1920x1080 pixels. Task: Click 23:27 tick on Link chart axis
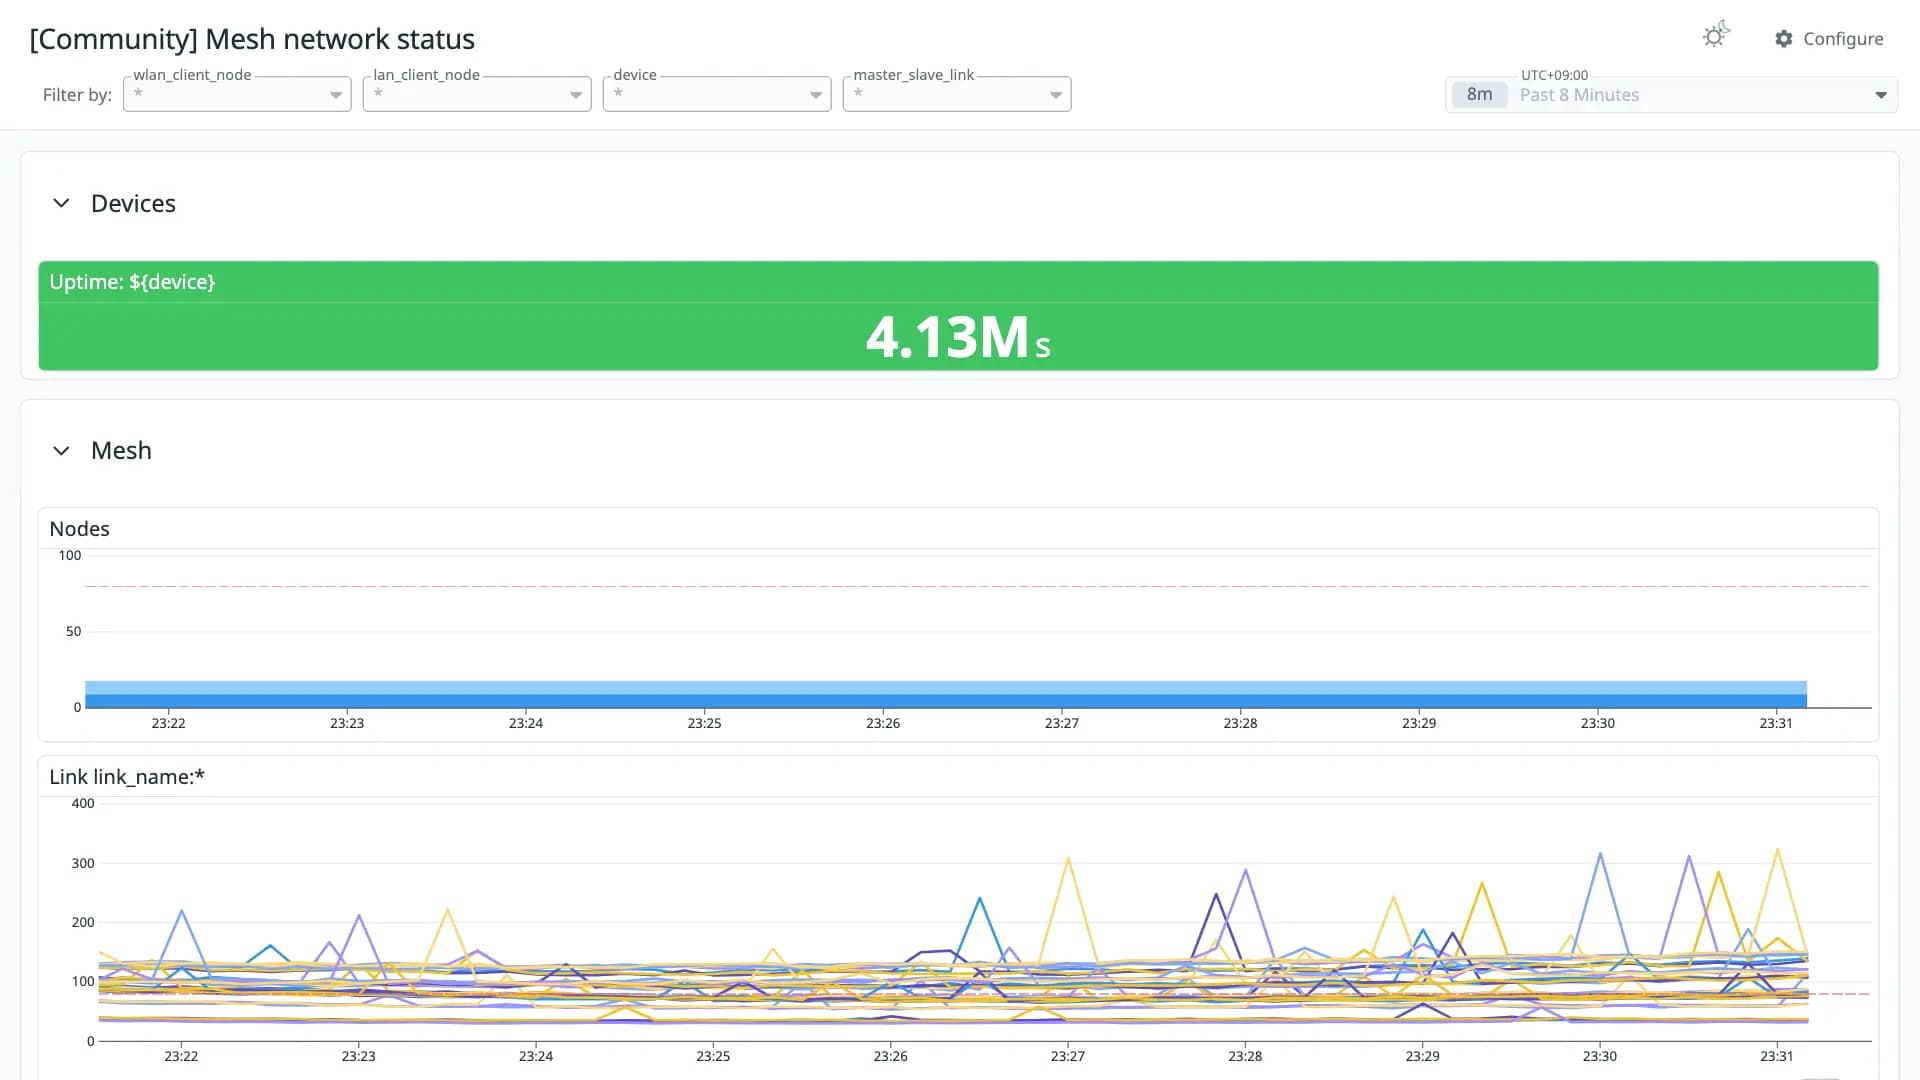(x=1067, y=1056)
